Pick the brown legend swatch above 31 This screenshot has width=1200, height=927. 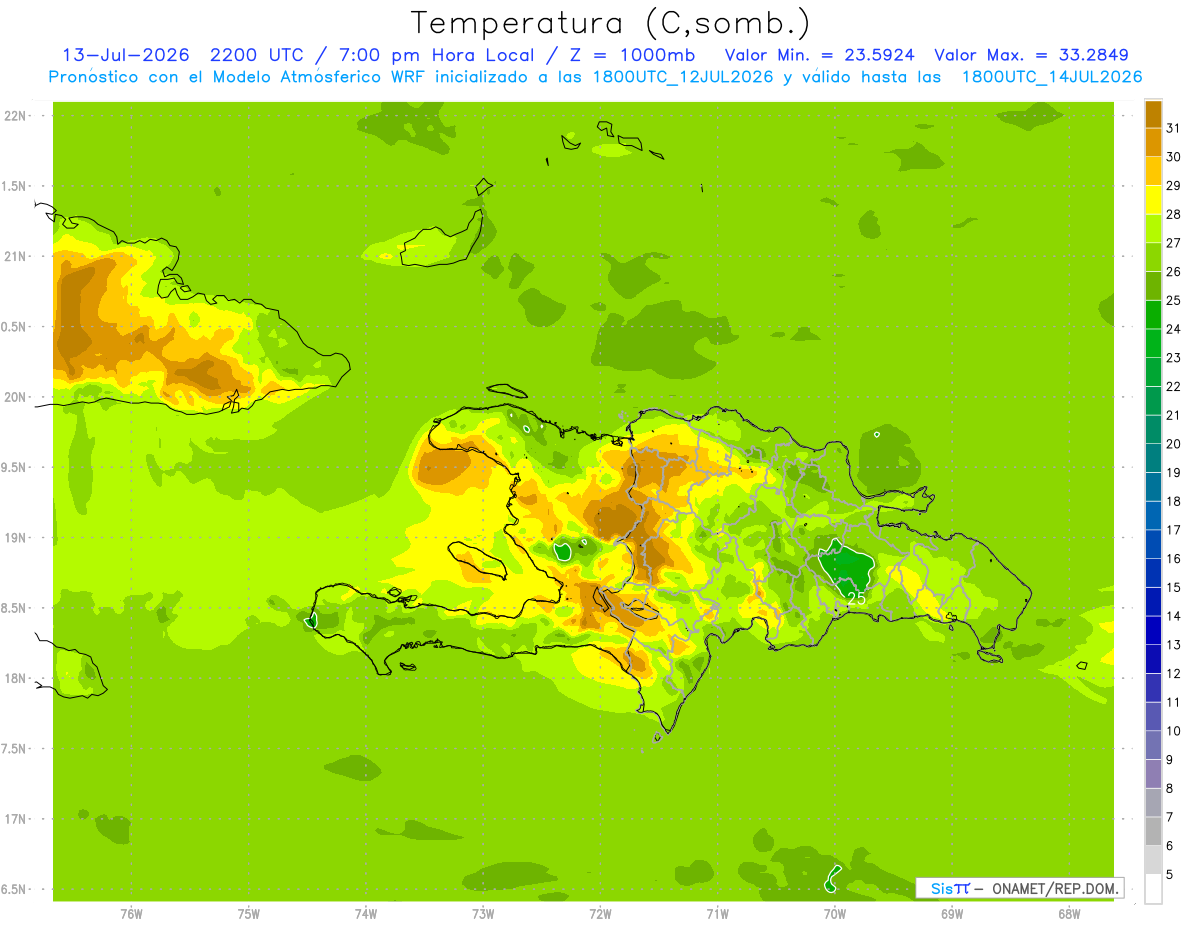click(x=1153, y=114)
